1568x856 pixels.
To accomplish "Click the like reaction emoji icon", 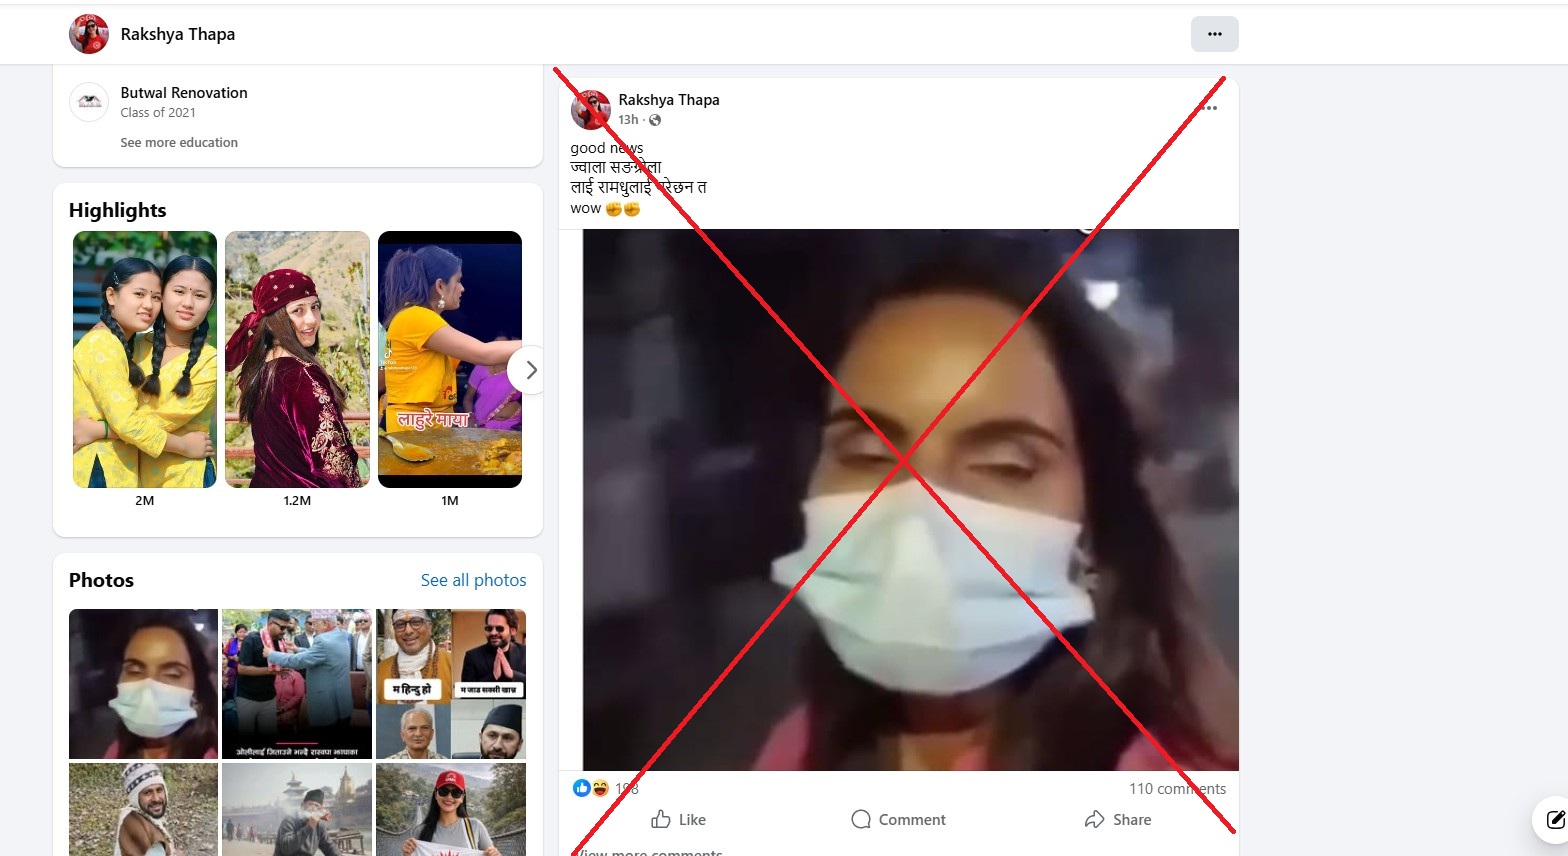I will [582, 788].
